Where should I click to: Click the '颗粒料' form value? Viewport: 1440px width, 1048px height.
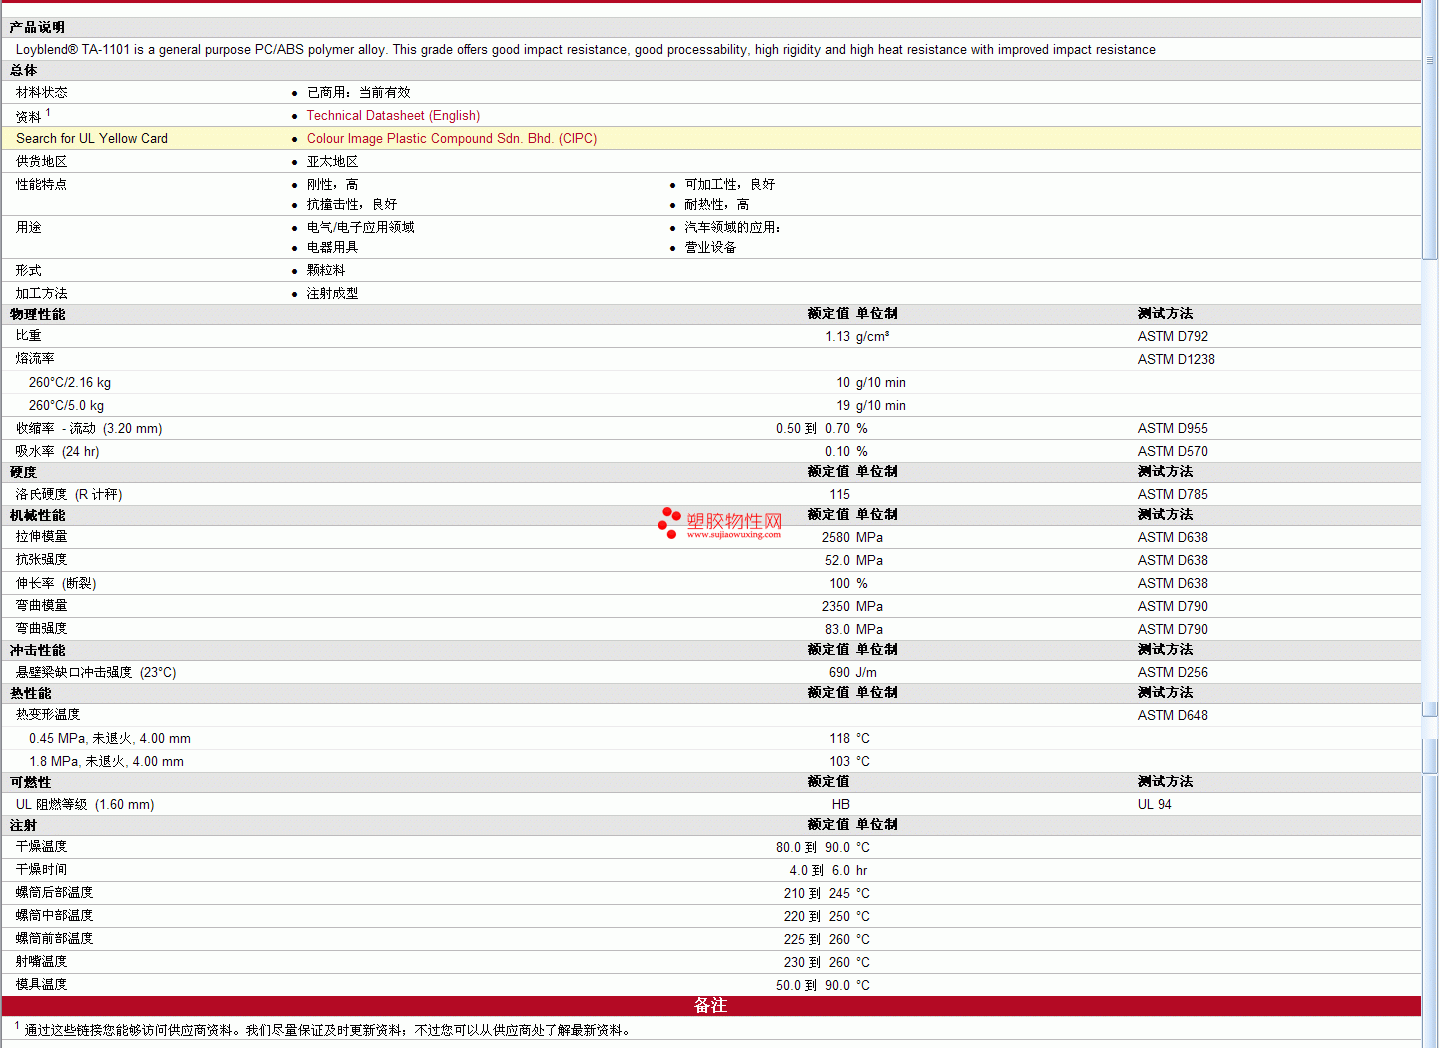[x=326, y=270]
